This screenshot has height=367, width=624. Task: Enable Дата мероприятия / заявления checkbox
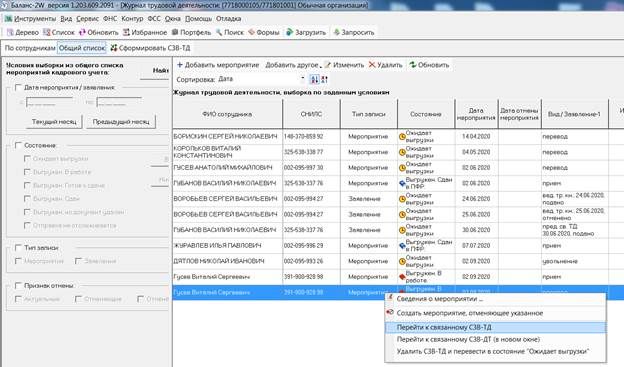(18, 88)
